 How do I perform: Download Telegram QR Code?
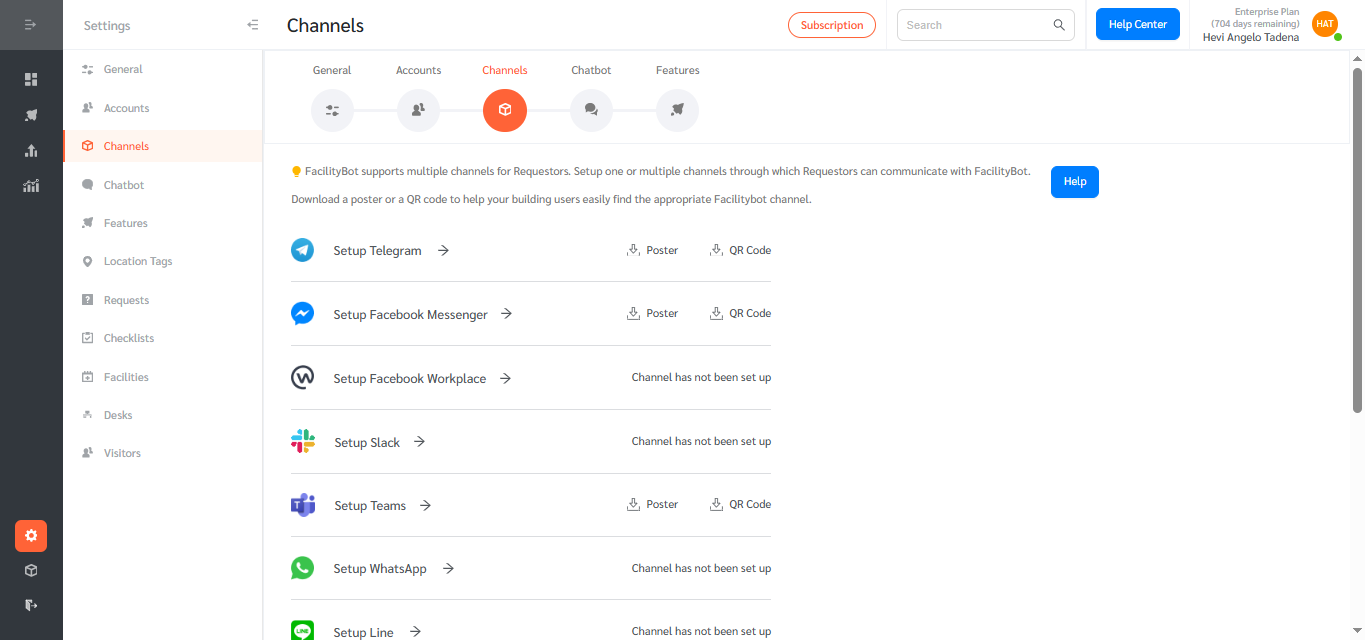(740, 250)
